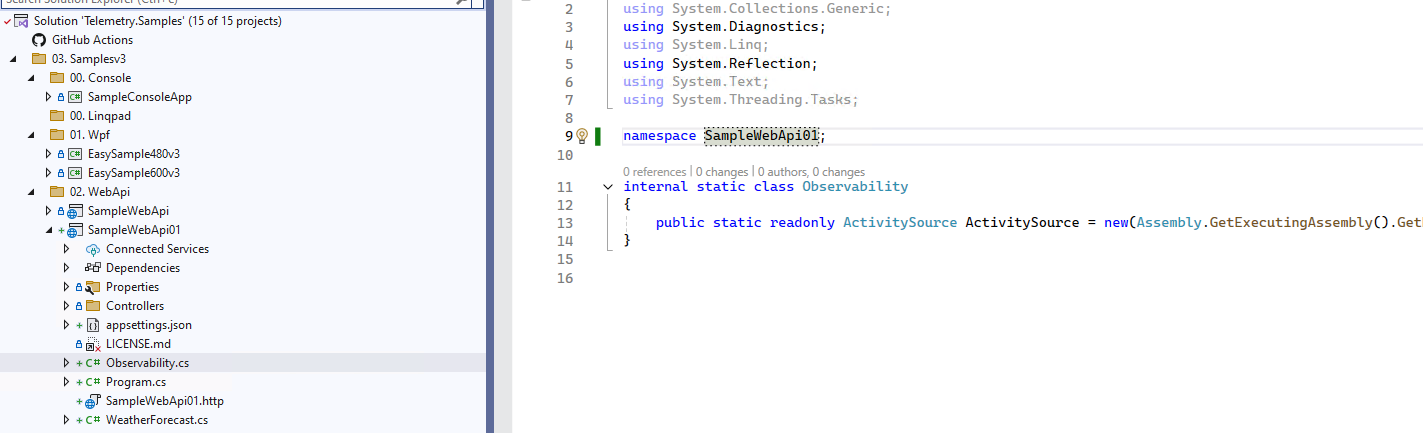The image size is (1423, 433).
Task: Click the C# project icon for SampleConsoleApp
Action: pos(75,97)
